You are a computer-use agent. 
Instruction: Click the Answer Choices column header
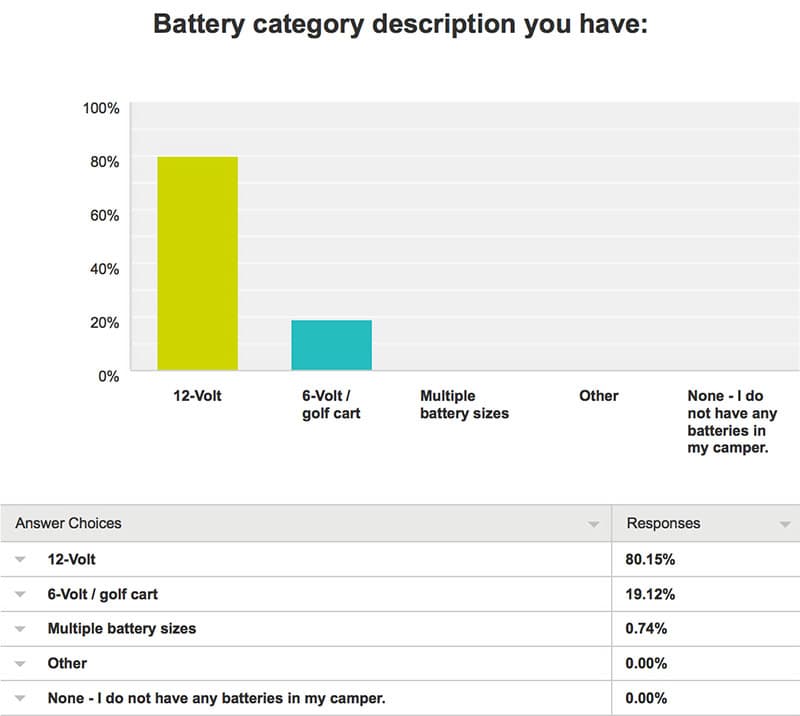pos(68,523)
